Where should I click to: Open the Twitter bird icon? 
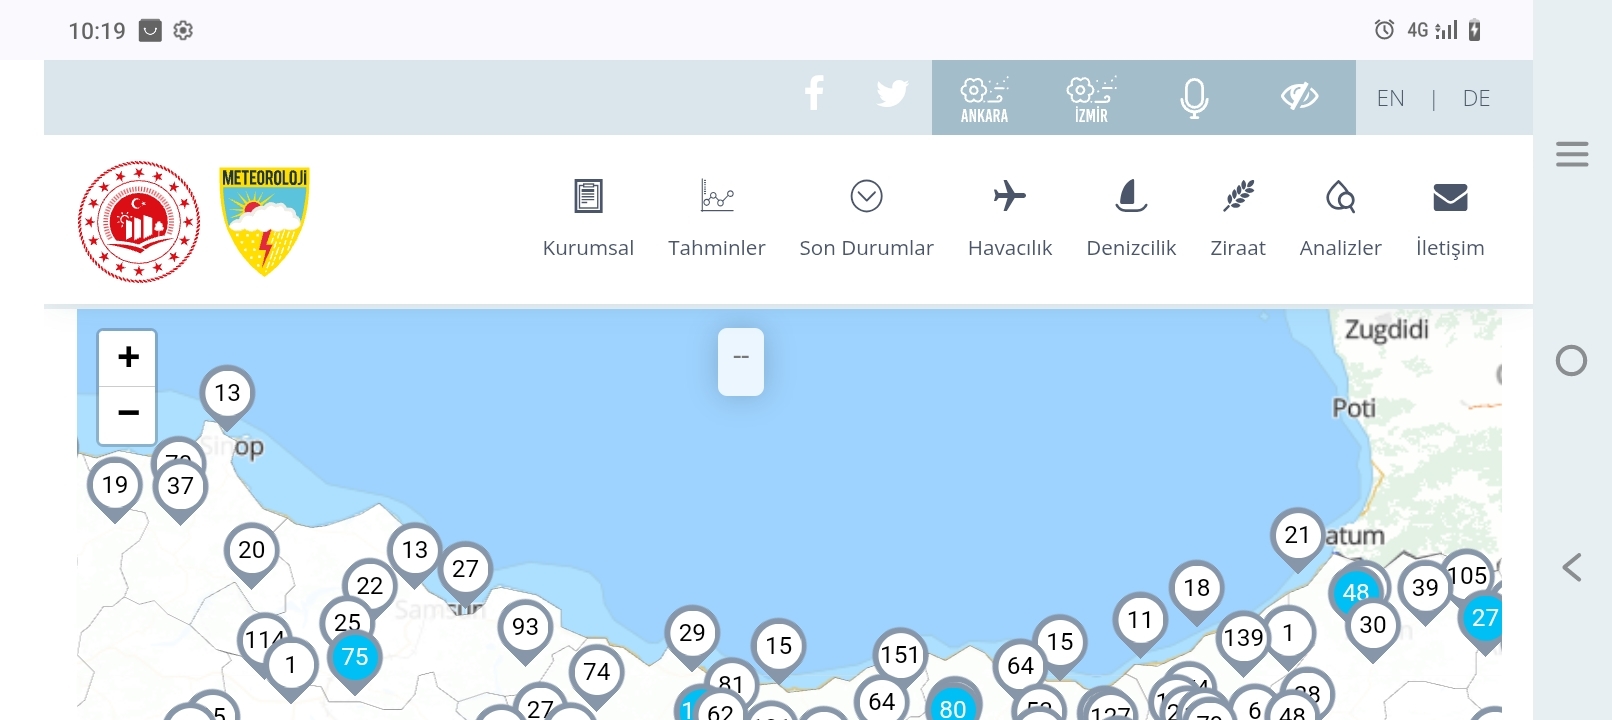[x=892, y=94]
